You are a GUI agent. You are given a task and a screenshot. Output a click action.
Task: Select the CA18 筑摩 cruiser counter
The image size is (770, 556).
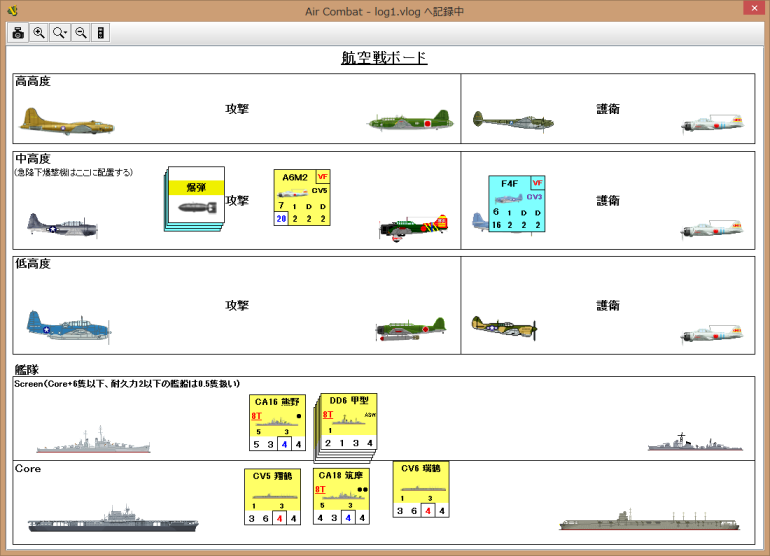(x=341, y=496)
